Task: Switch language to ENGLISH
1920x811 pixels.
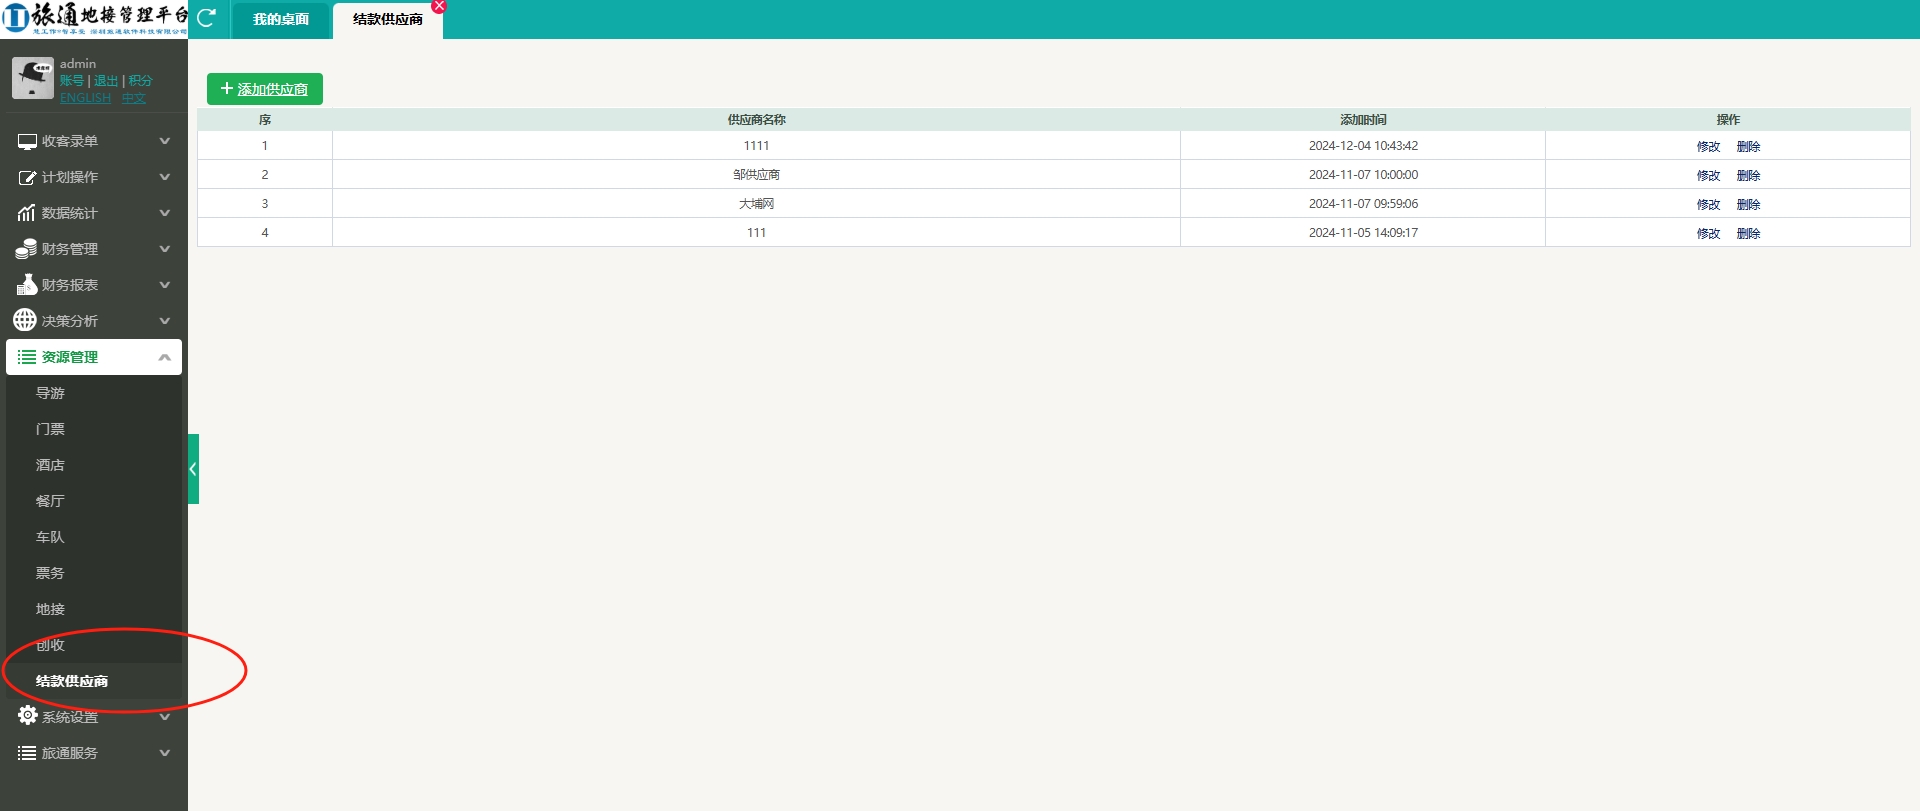Action: point(85,98)
